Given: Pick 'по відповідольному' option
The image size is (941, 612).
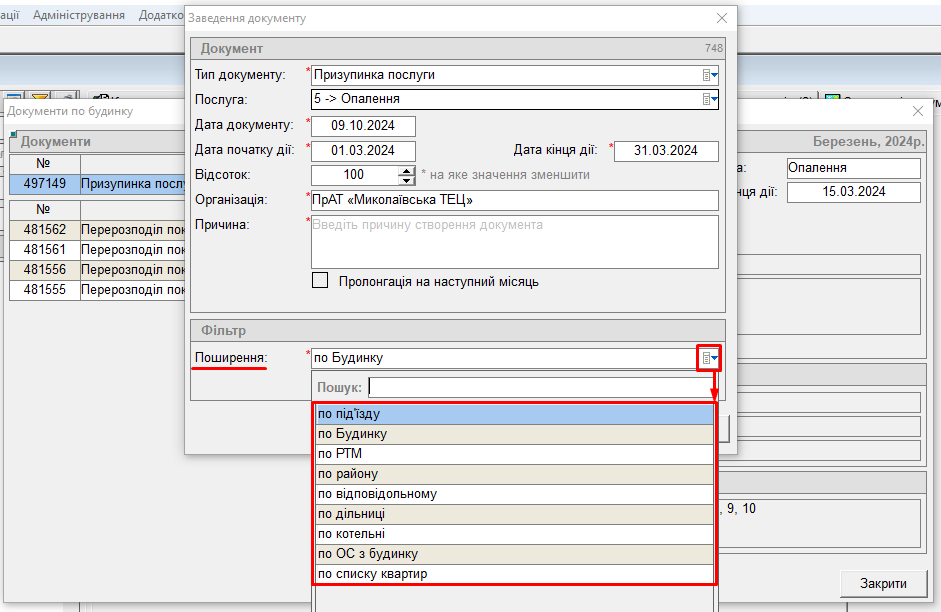Looking at the screenshot, I should (x=514, y=494).
